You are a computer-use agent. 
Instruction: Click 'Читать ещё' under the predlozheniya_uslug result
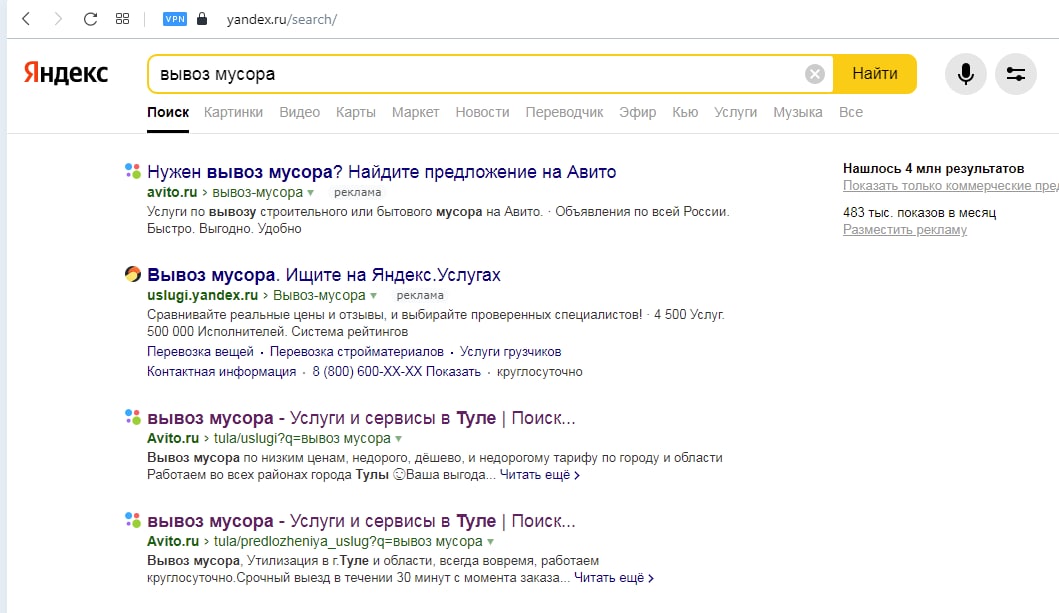coord(614,578)
